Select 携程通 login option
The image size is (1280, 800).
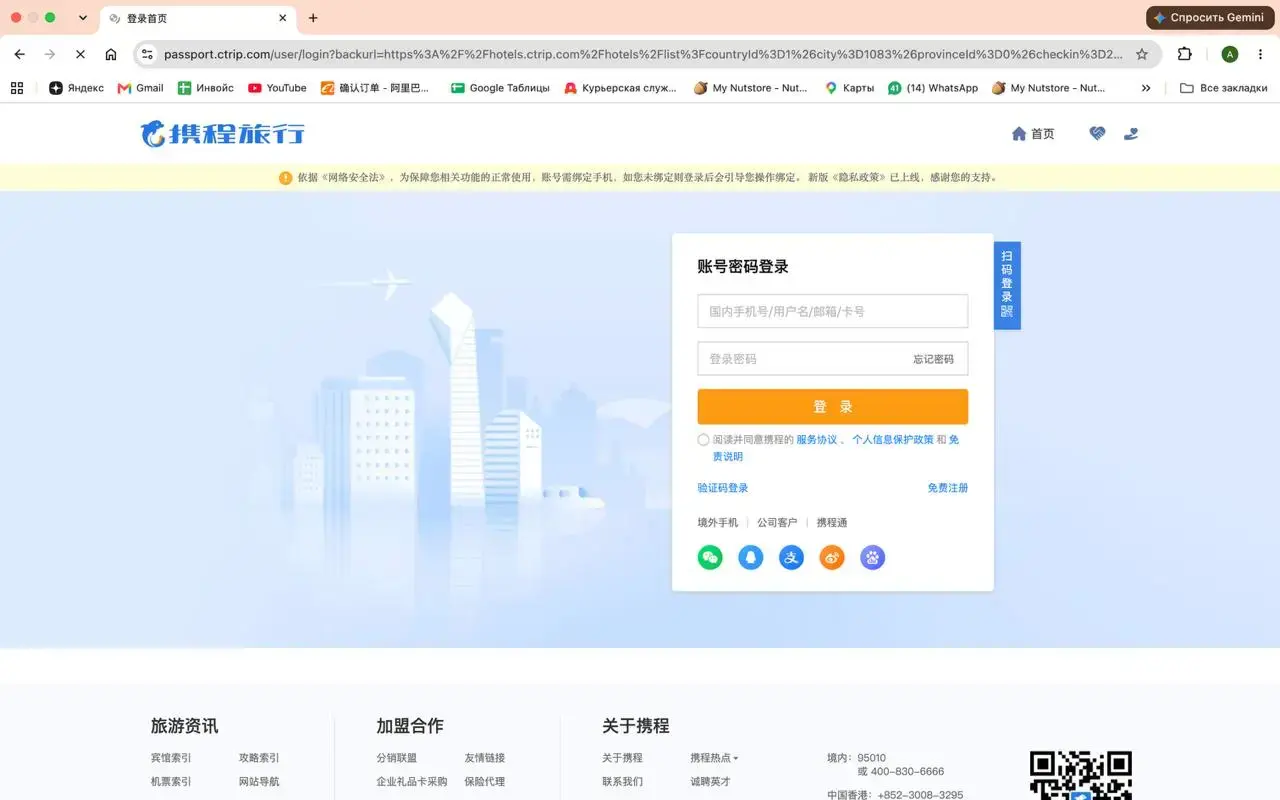831,522
